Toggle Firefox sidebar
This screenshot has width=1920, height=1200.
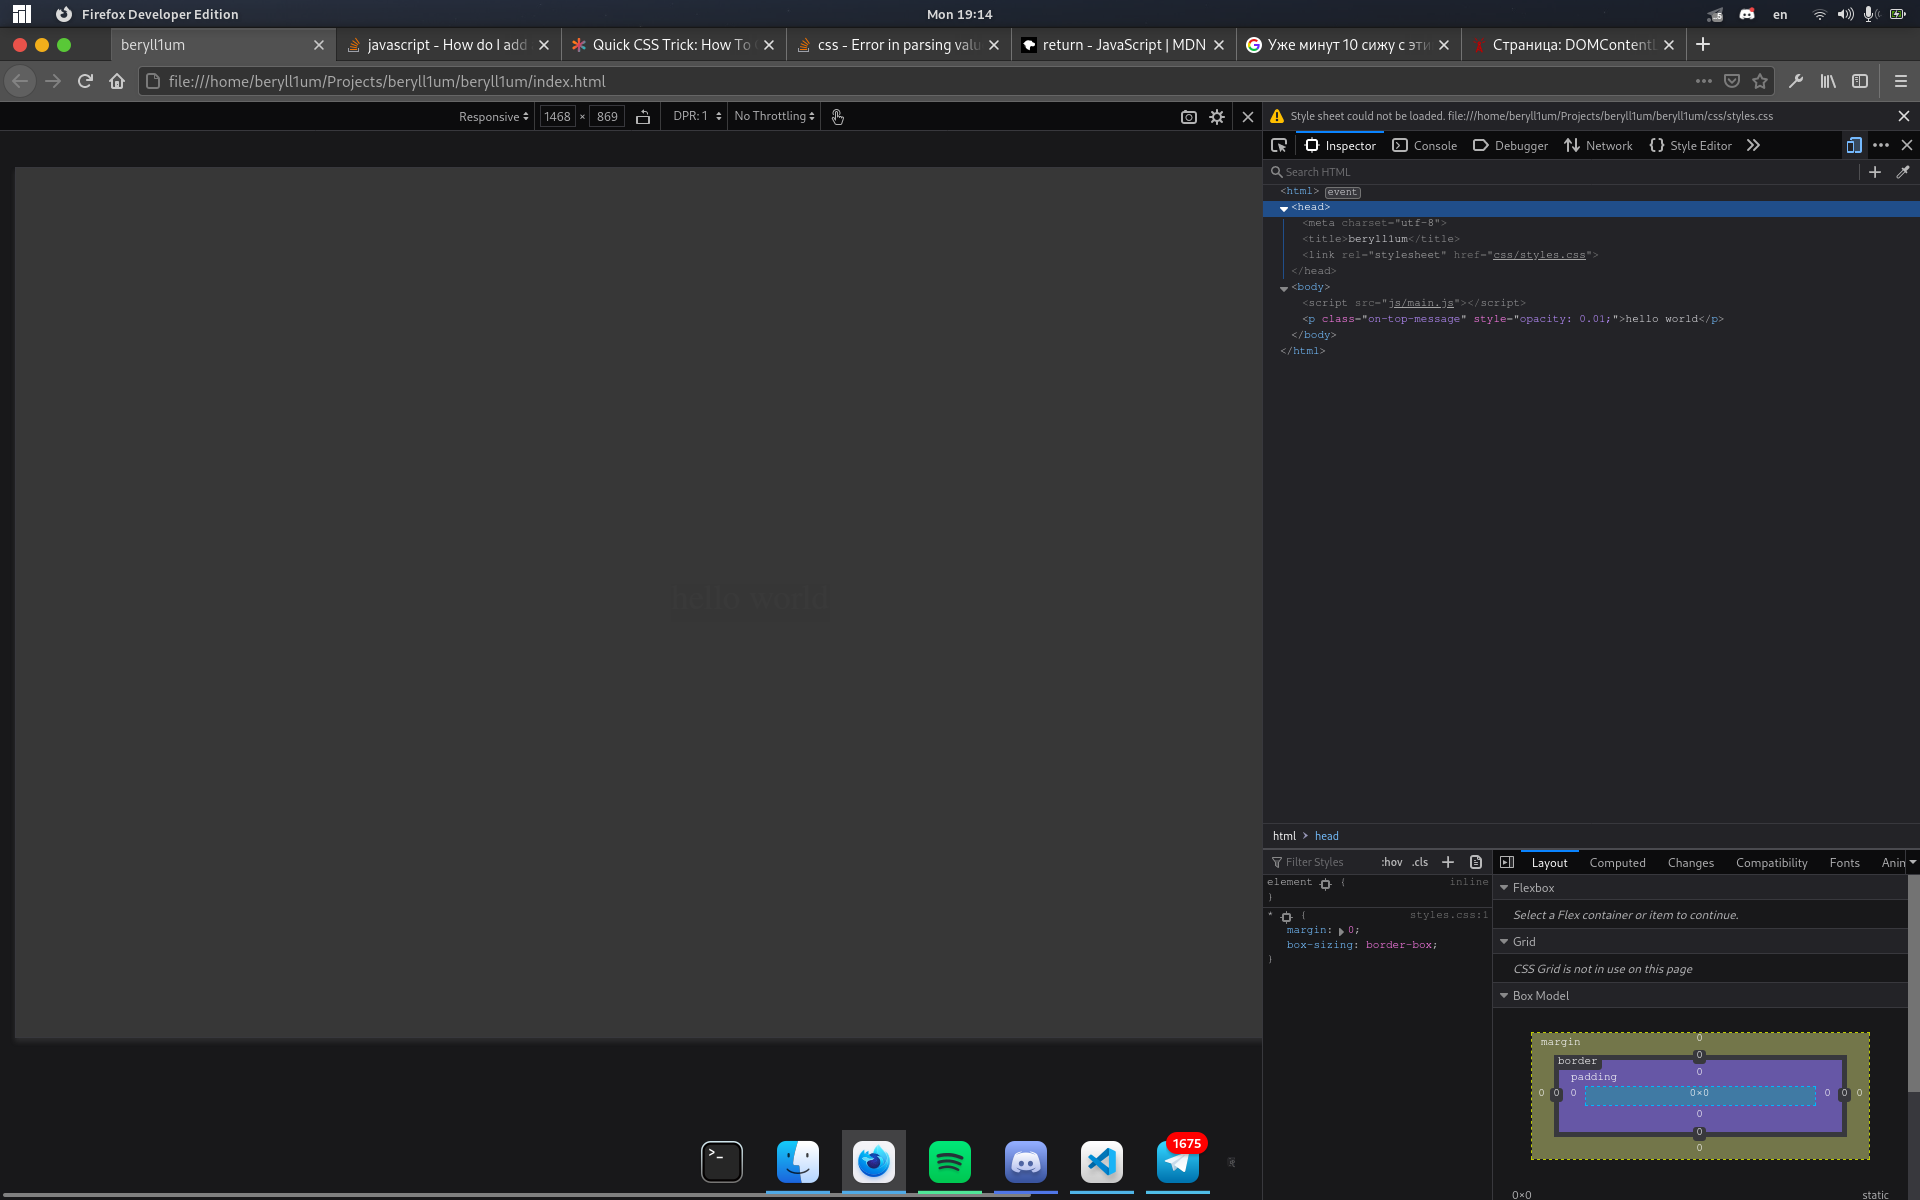(1860, 81)
